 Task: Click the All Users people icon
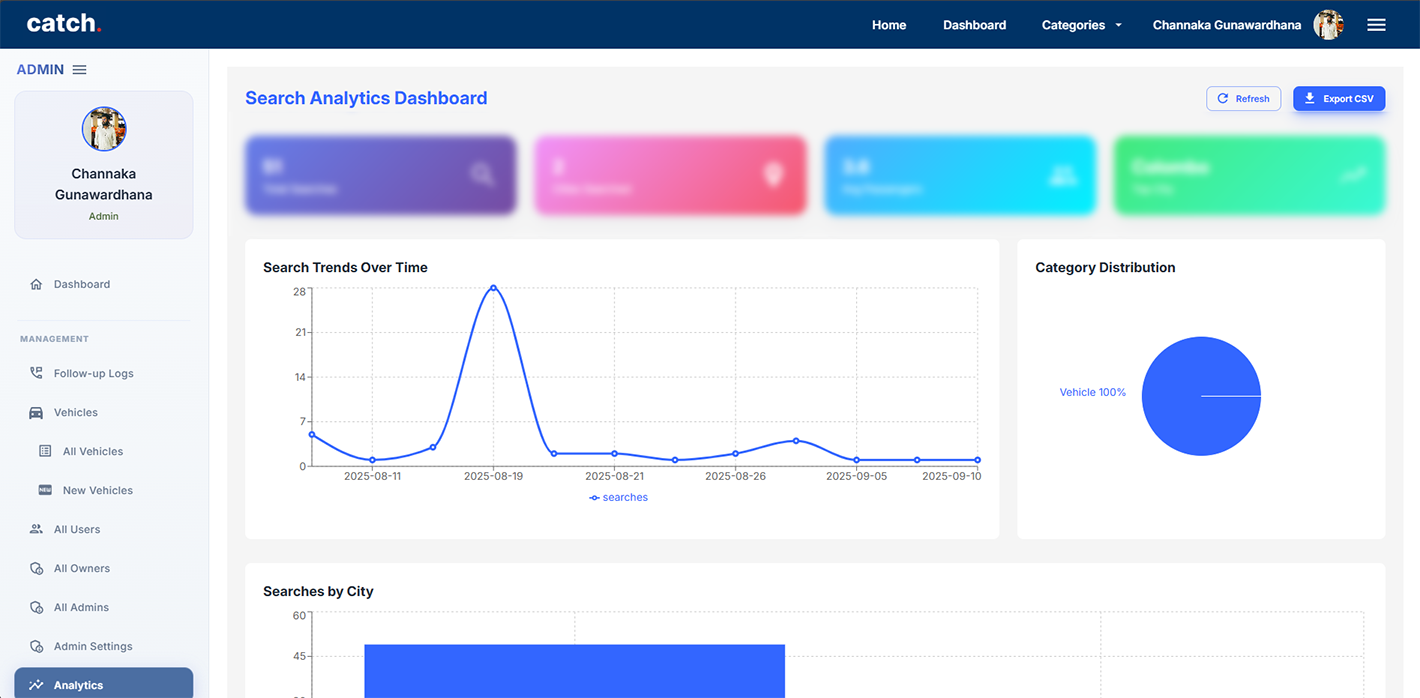pos(36,529)
